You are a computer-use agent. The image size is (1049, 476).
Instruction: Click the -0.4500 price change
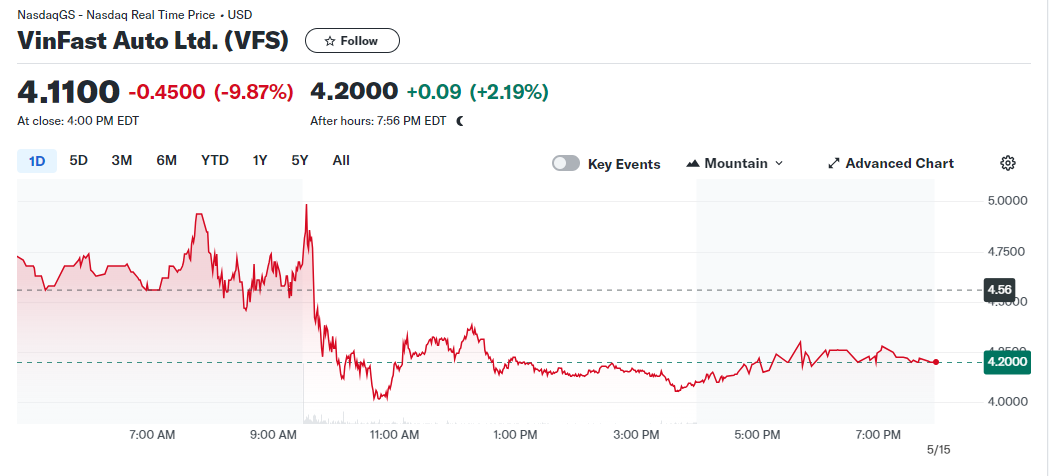point(167,92)
